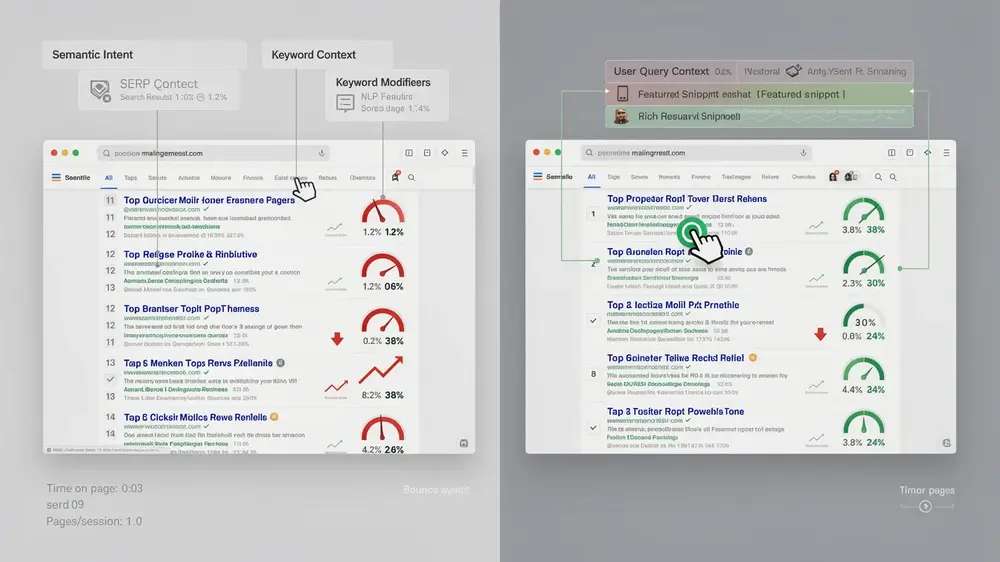Open the 'Tap 3 Tositer Ropt Powehls Tone' result

(675, 411)
